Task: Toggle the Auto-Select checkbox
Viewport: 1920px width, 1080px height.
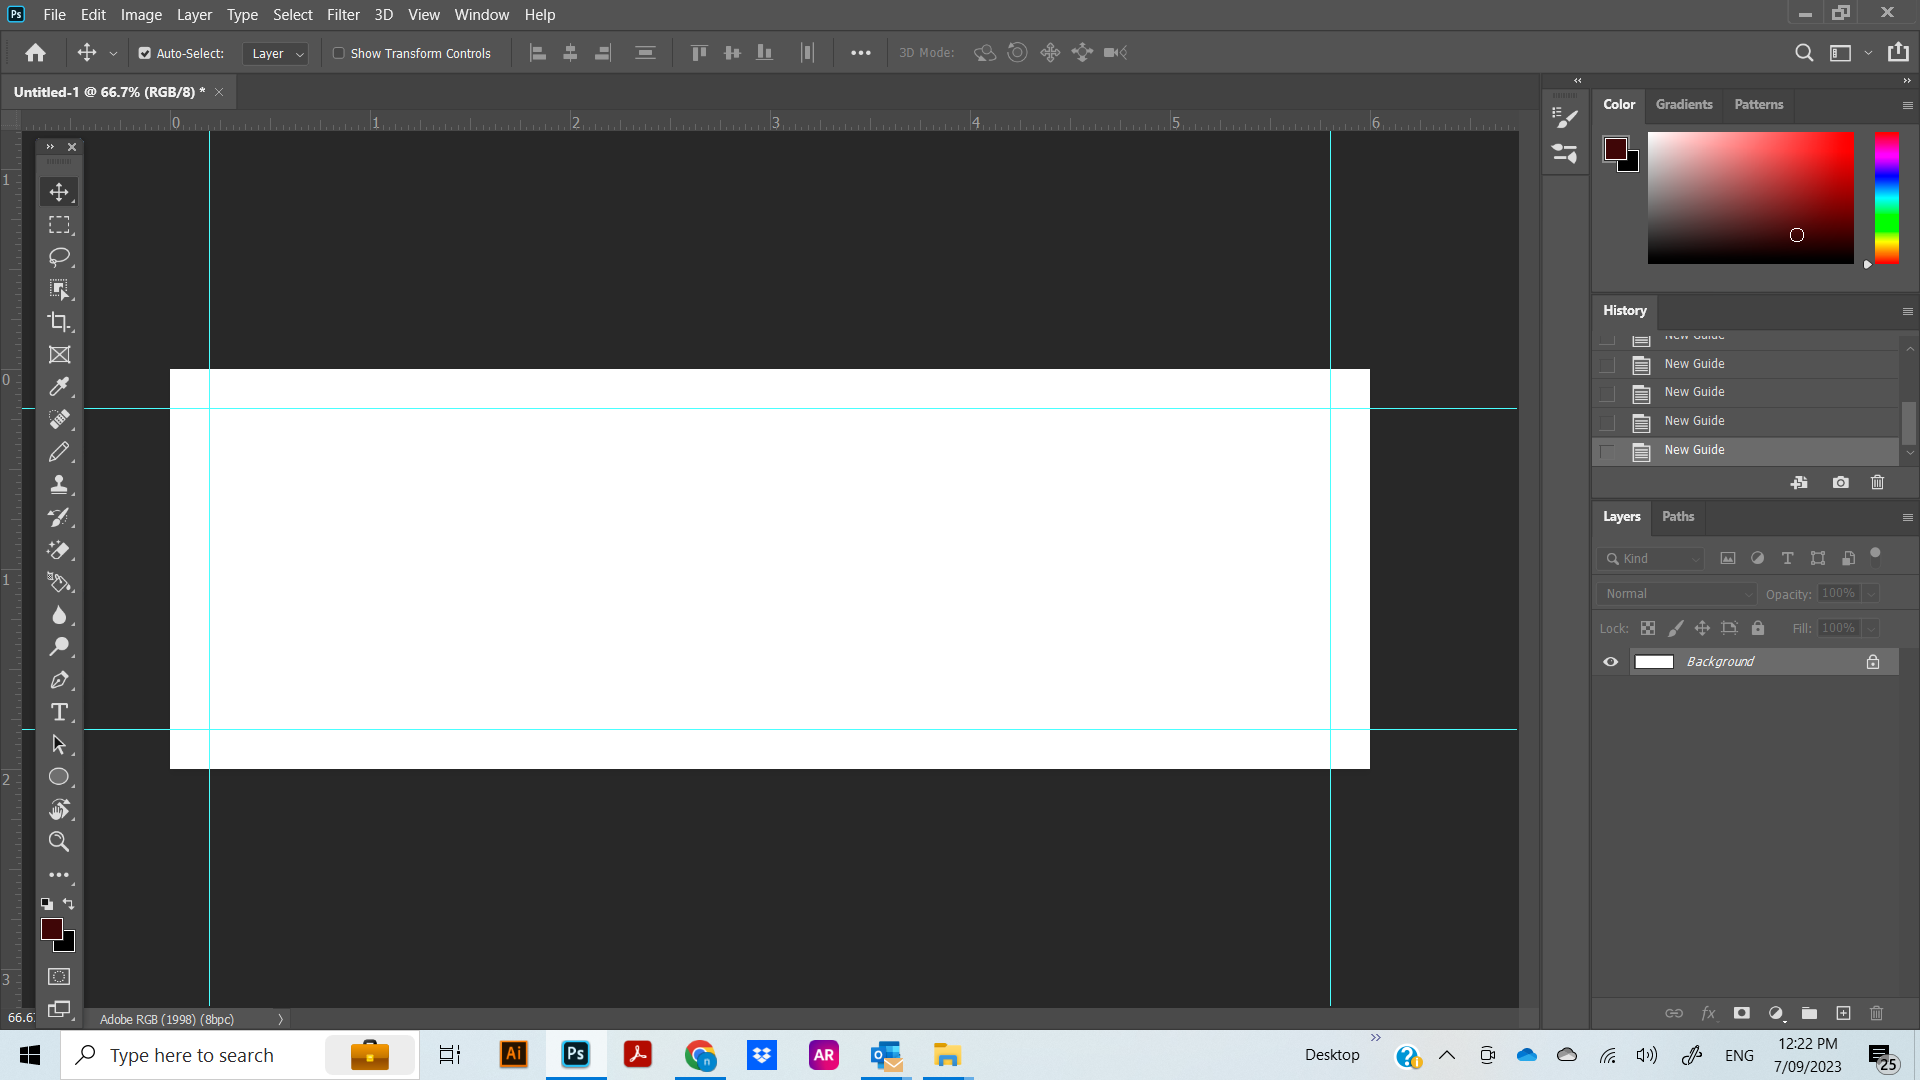Action: [x=145, y=53]
